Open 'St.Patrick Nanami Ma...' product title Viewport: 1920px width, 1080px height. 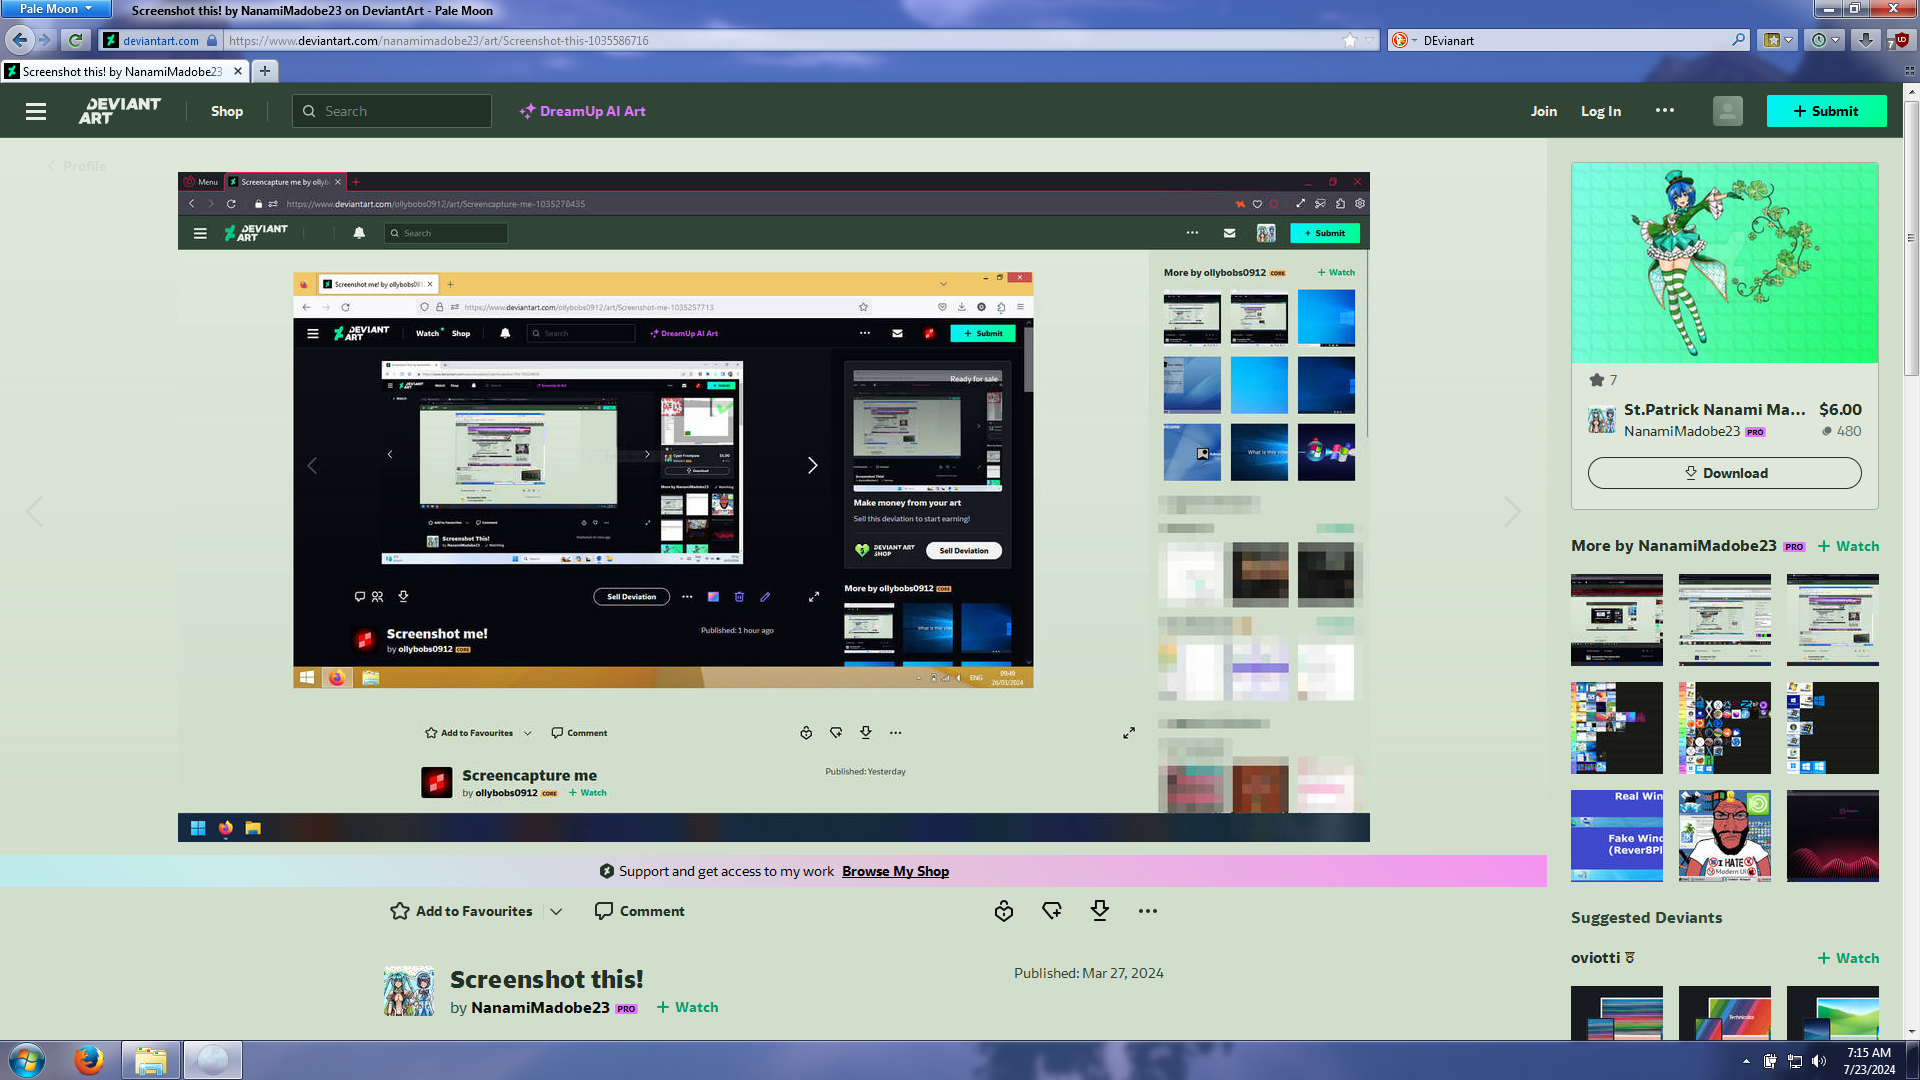point(1714,409)
